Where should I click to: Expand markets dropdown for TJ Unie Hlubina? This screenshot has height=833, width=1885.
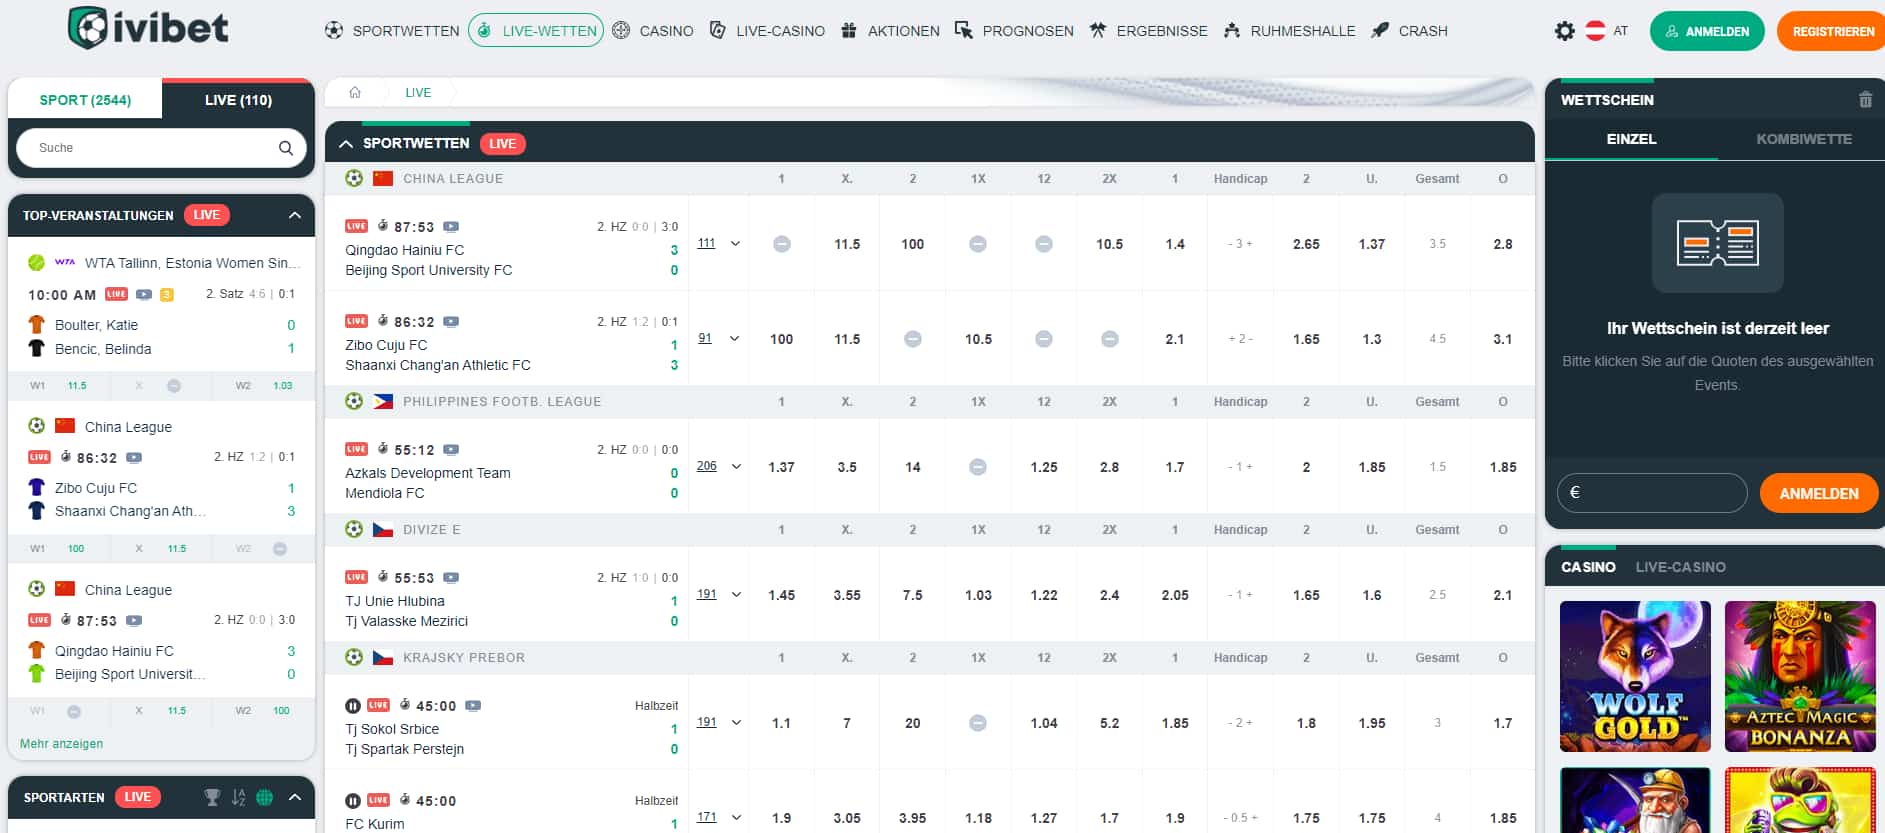736,595
